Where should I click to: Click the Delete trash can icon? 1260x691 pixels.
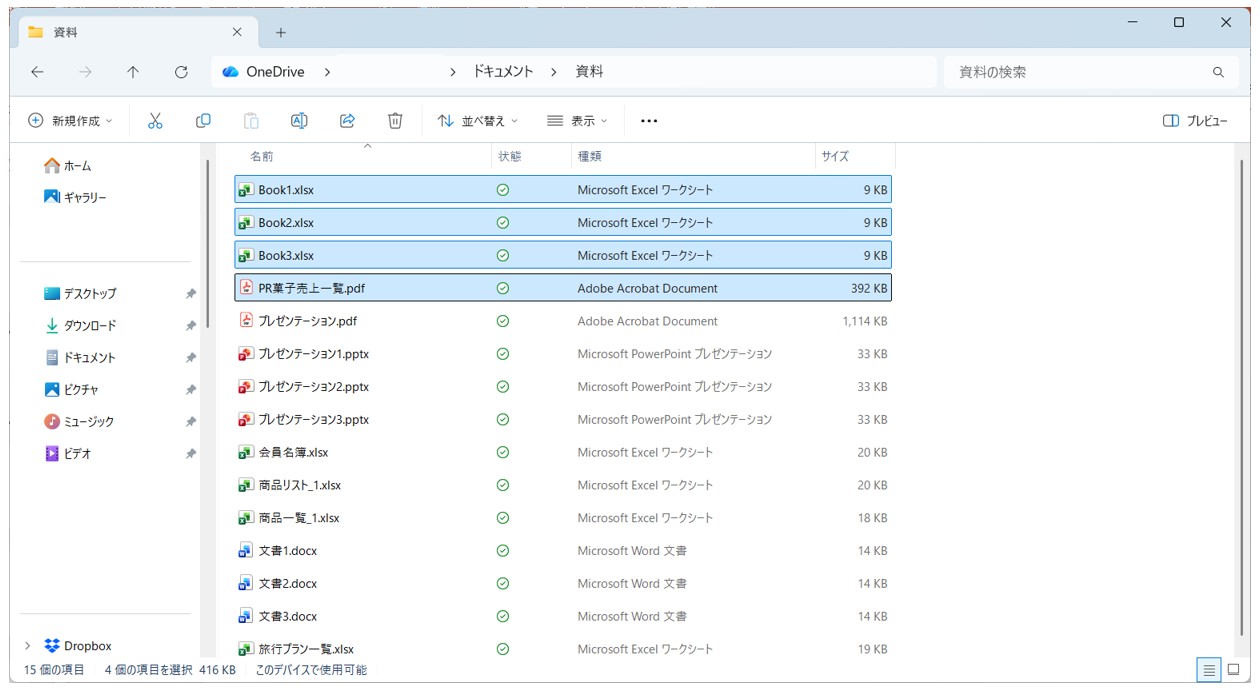click(395, 121)
